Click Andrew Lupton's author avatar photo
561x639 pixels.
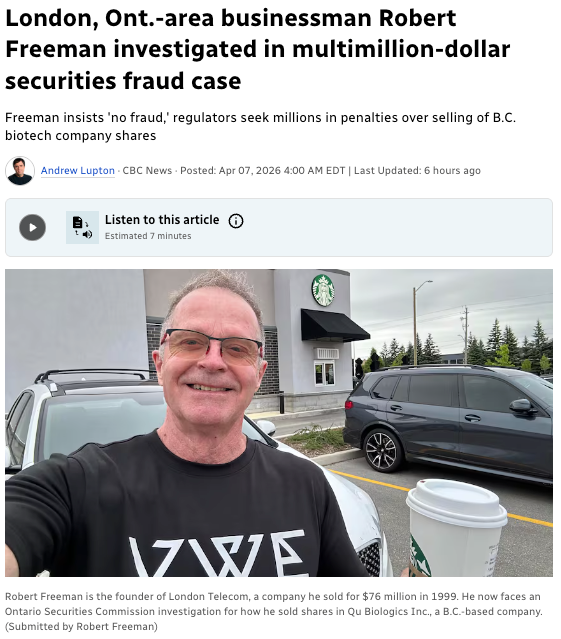(20, 170)
